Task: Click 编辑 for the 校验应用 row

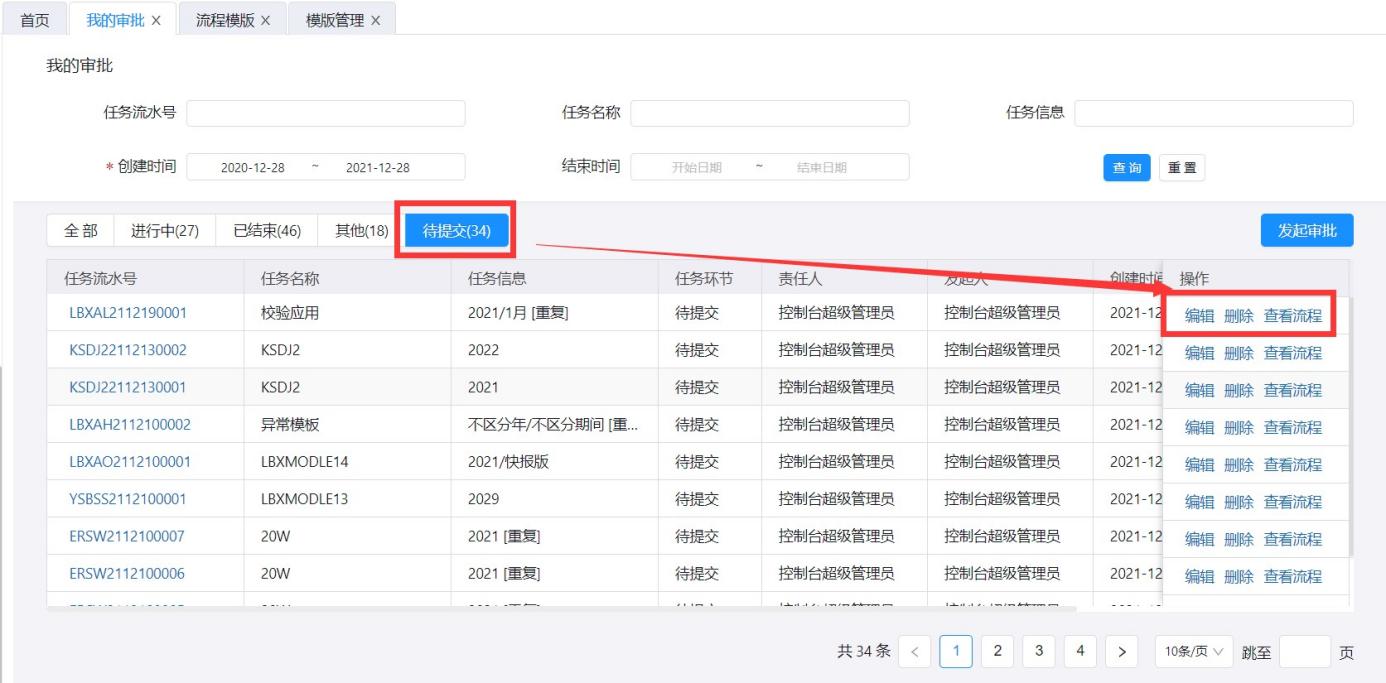Action: [1199, 316]
